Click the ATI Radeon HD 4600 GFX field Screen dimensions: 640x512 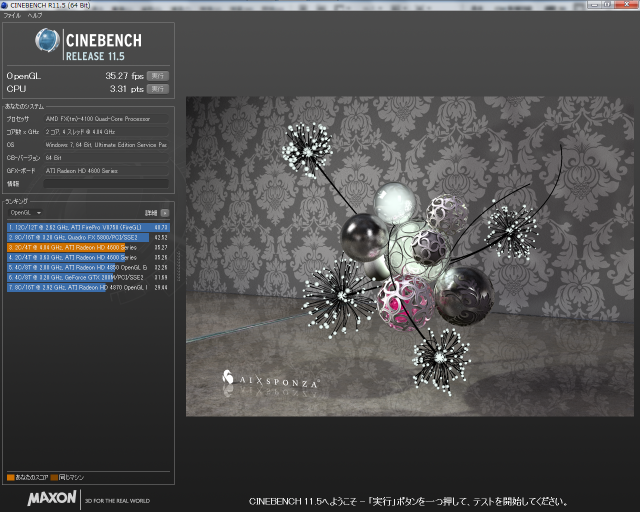click(106, 171)
